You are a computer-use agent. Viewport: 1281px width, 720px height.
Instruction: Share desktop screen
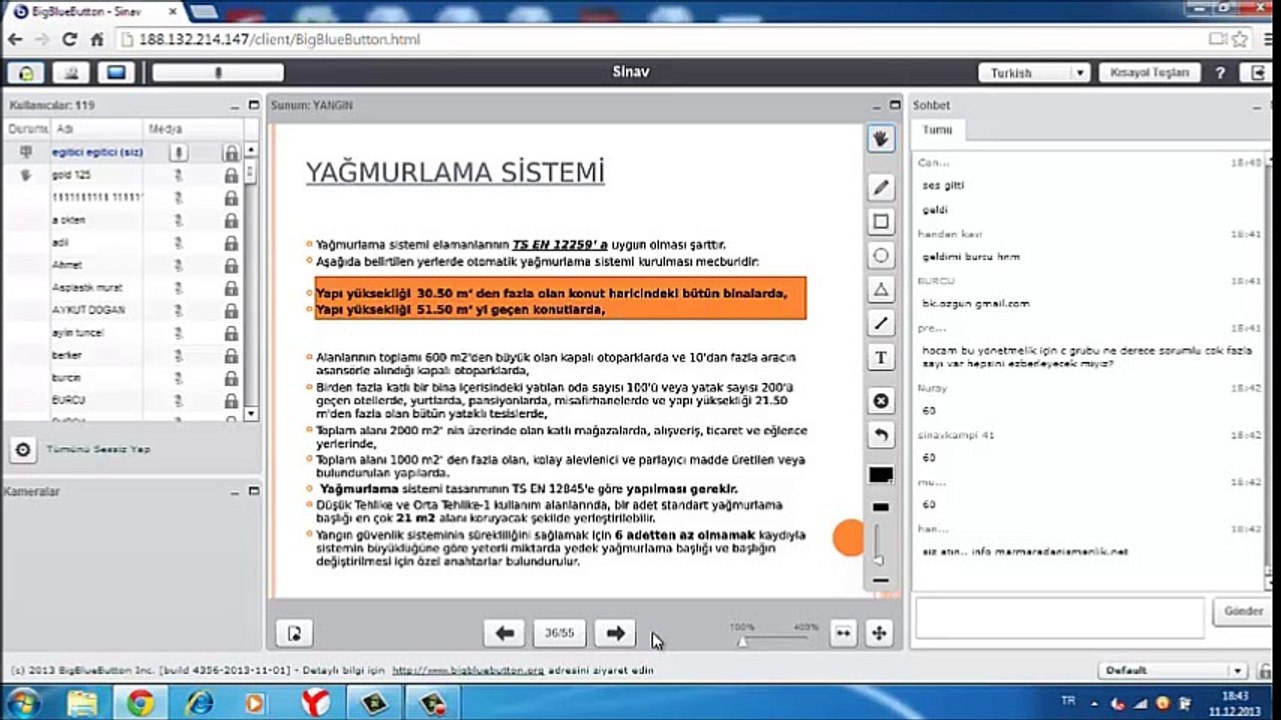pos(117,73)
